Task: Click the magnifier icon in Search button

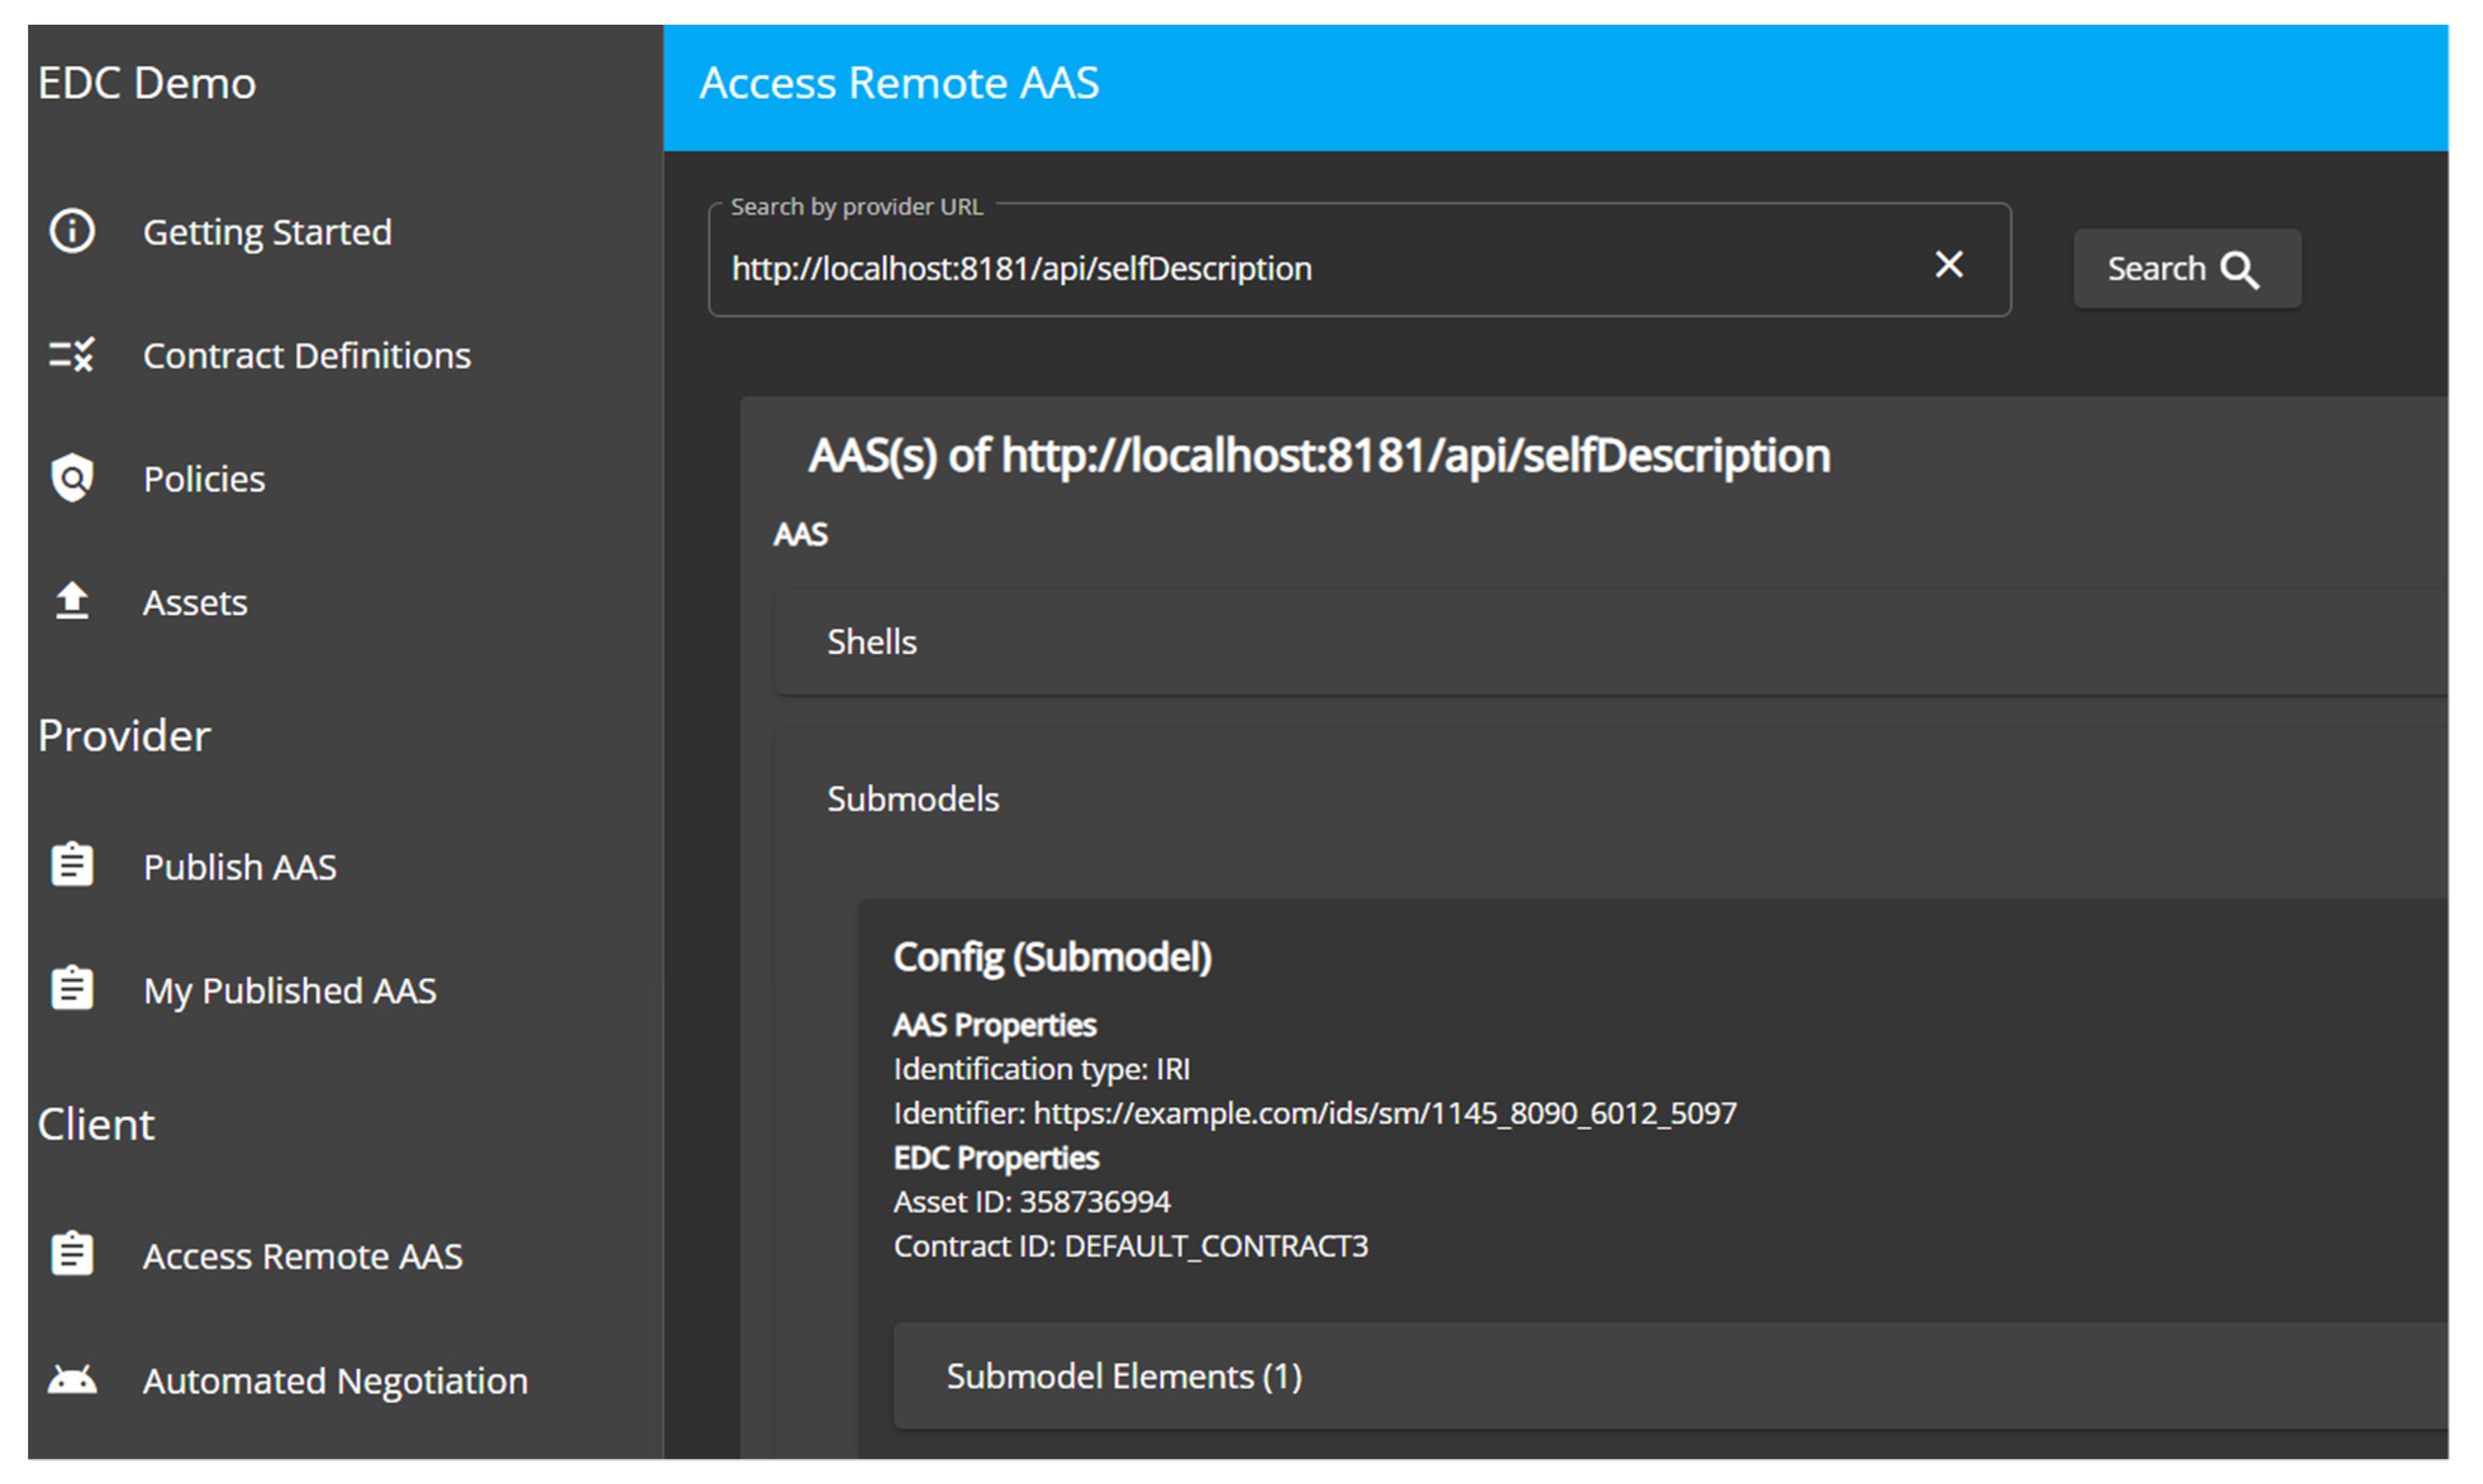Action: pyautogui.click(x=2240, y=270)
